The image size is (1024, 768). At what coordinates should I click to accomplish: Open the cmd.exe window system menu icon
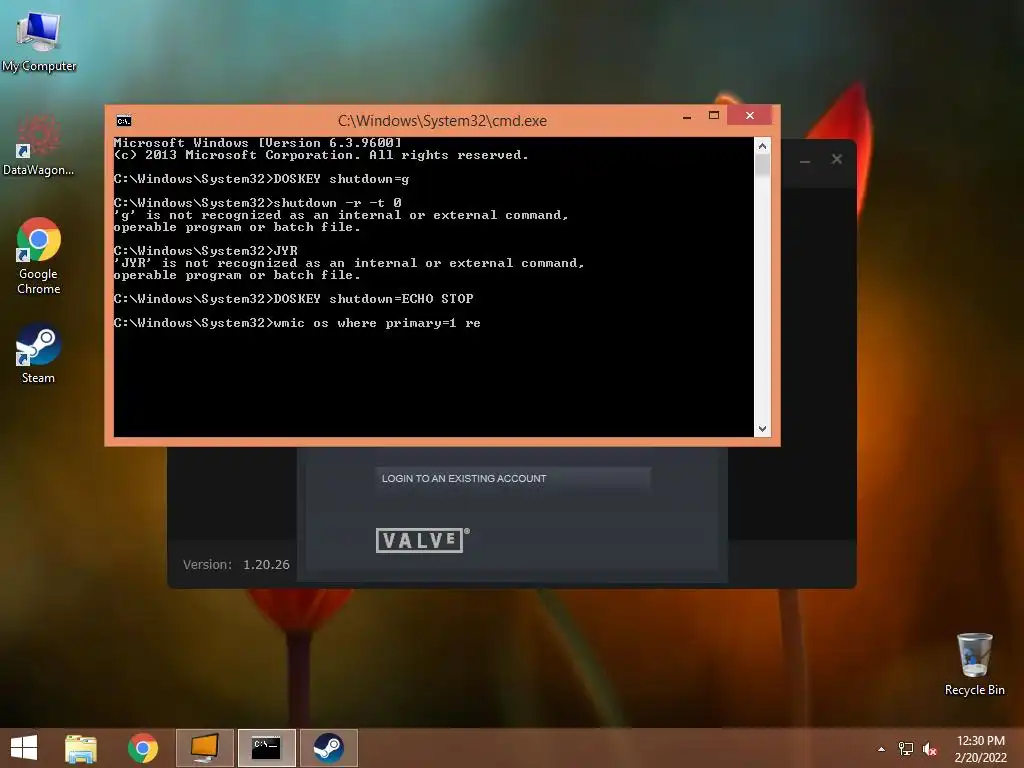(123, 121)
